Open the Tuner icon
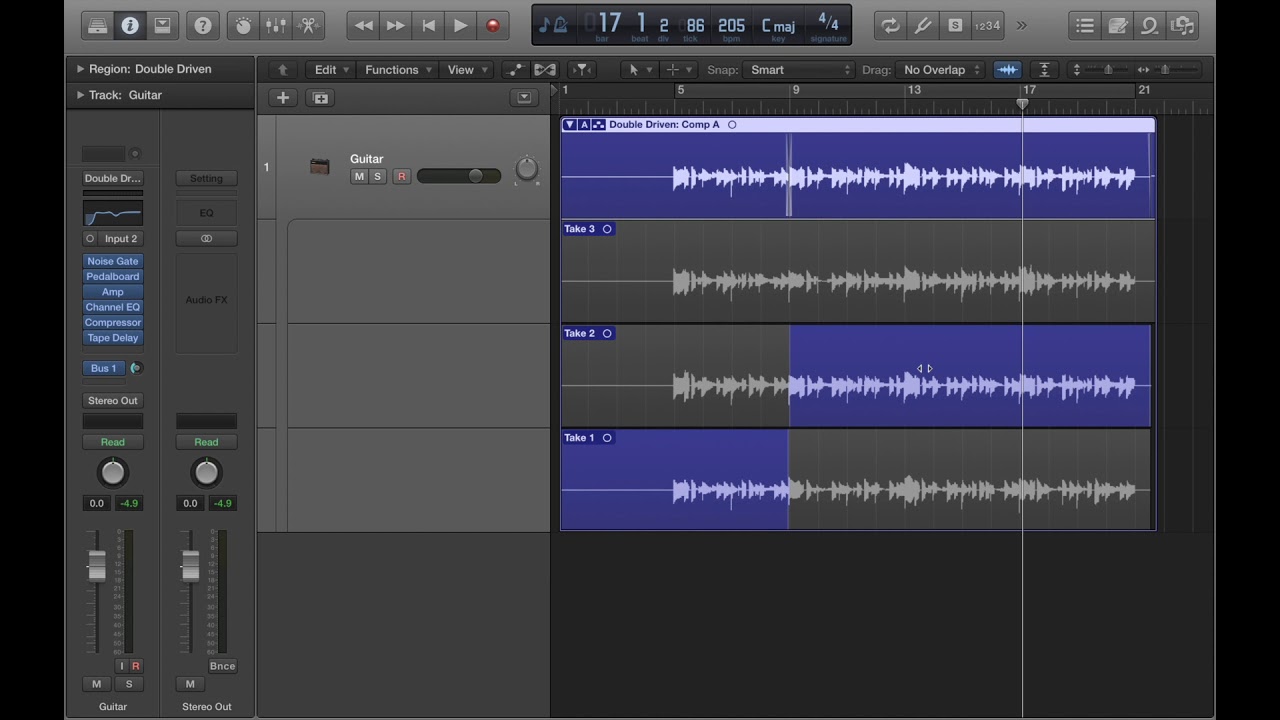Viewport: 1280px width, 720px height. coord(922,26)
